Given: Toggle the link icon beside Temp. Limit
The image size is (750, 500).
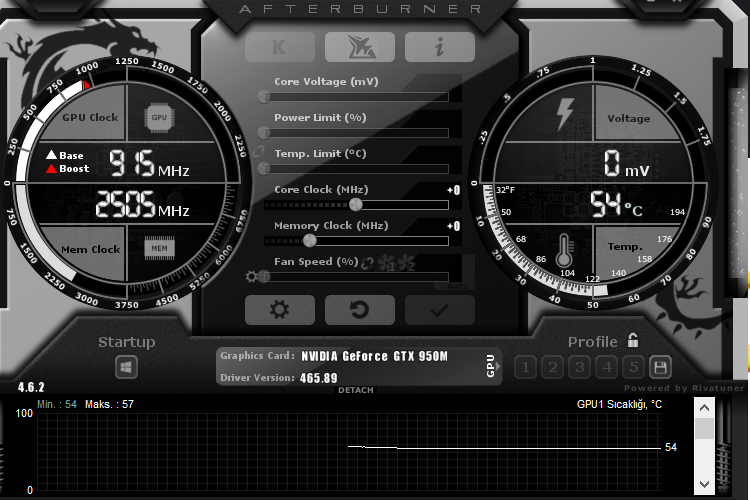Looking at the screenshot, I should pyautogui.click(x=258, y=152).
